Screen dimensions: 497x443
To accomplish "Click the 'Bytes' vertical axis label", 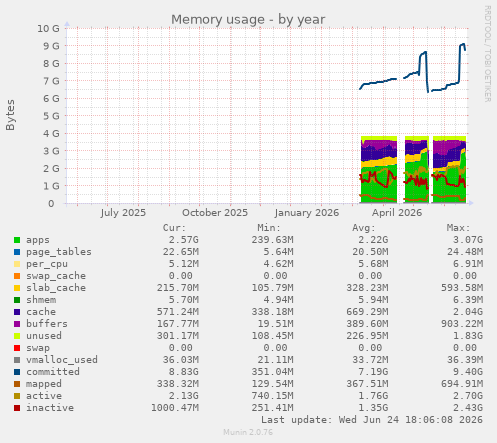I will click(10, 115).
